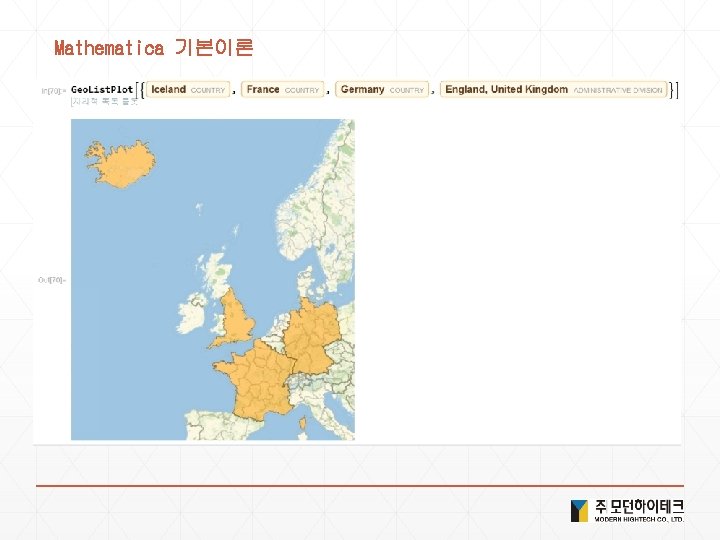The width and height of the screenshot is (720, 540).
Task: Click highlighted Iceland on the map
Action: (x=122, y=164)
